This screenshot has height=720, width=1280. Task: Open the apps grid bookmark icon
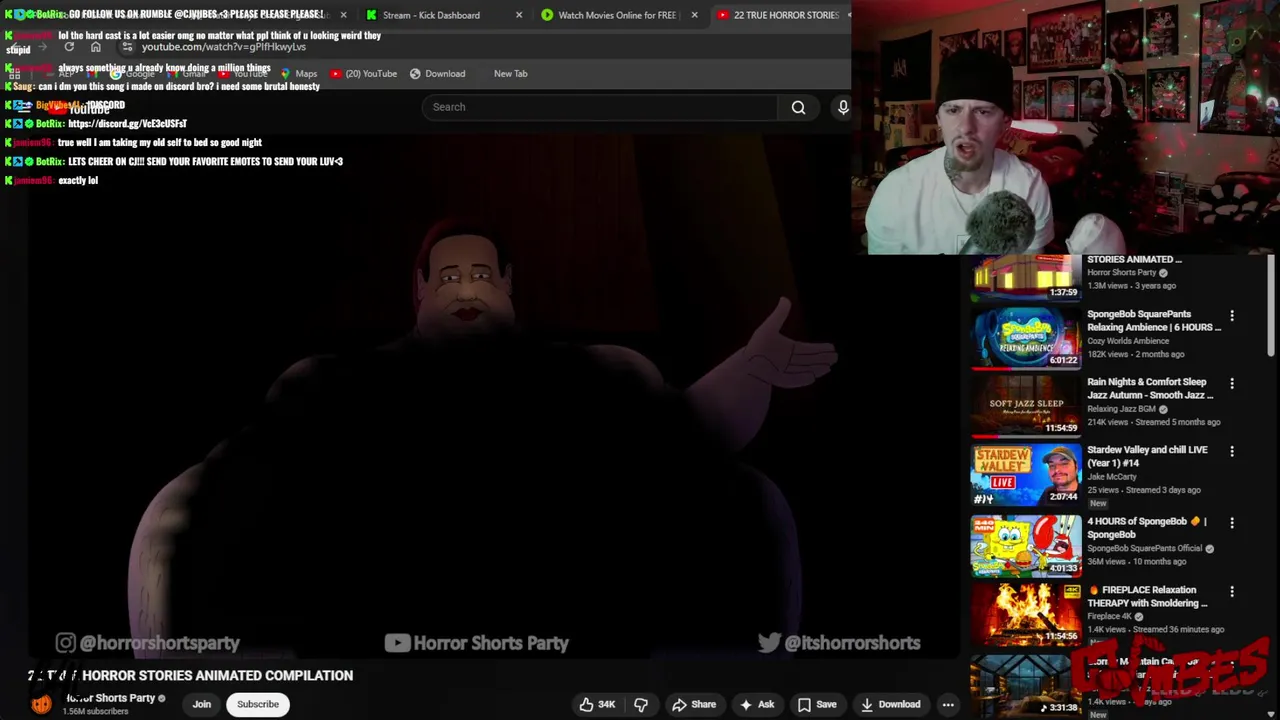coord(15,73)
